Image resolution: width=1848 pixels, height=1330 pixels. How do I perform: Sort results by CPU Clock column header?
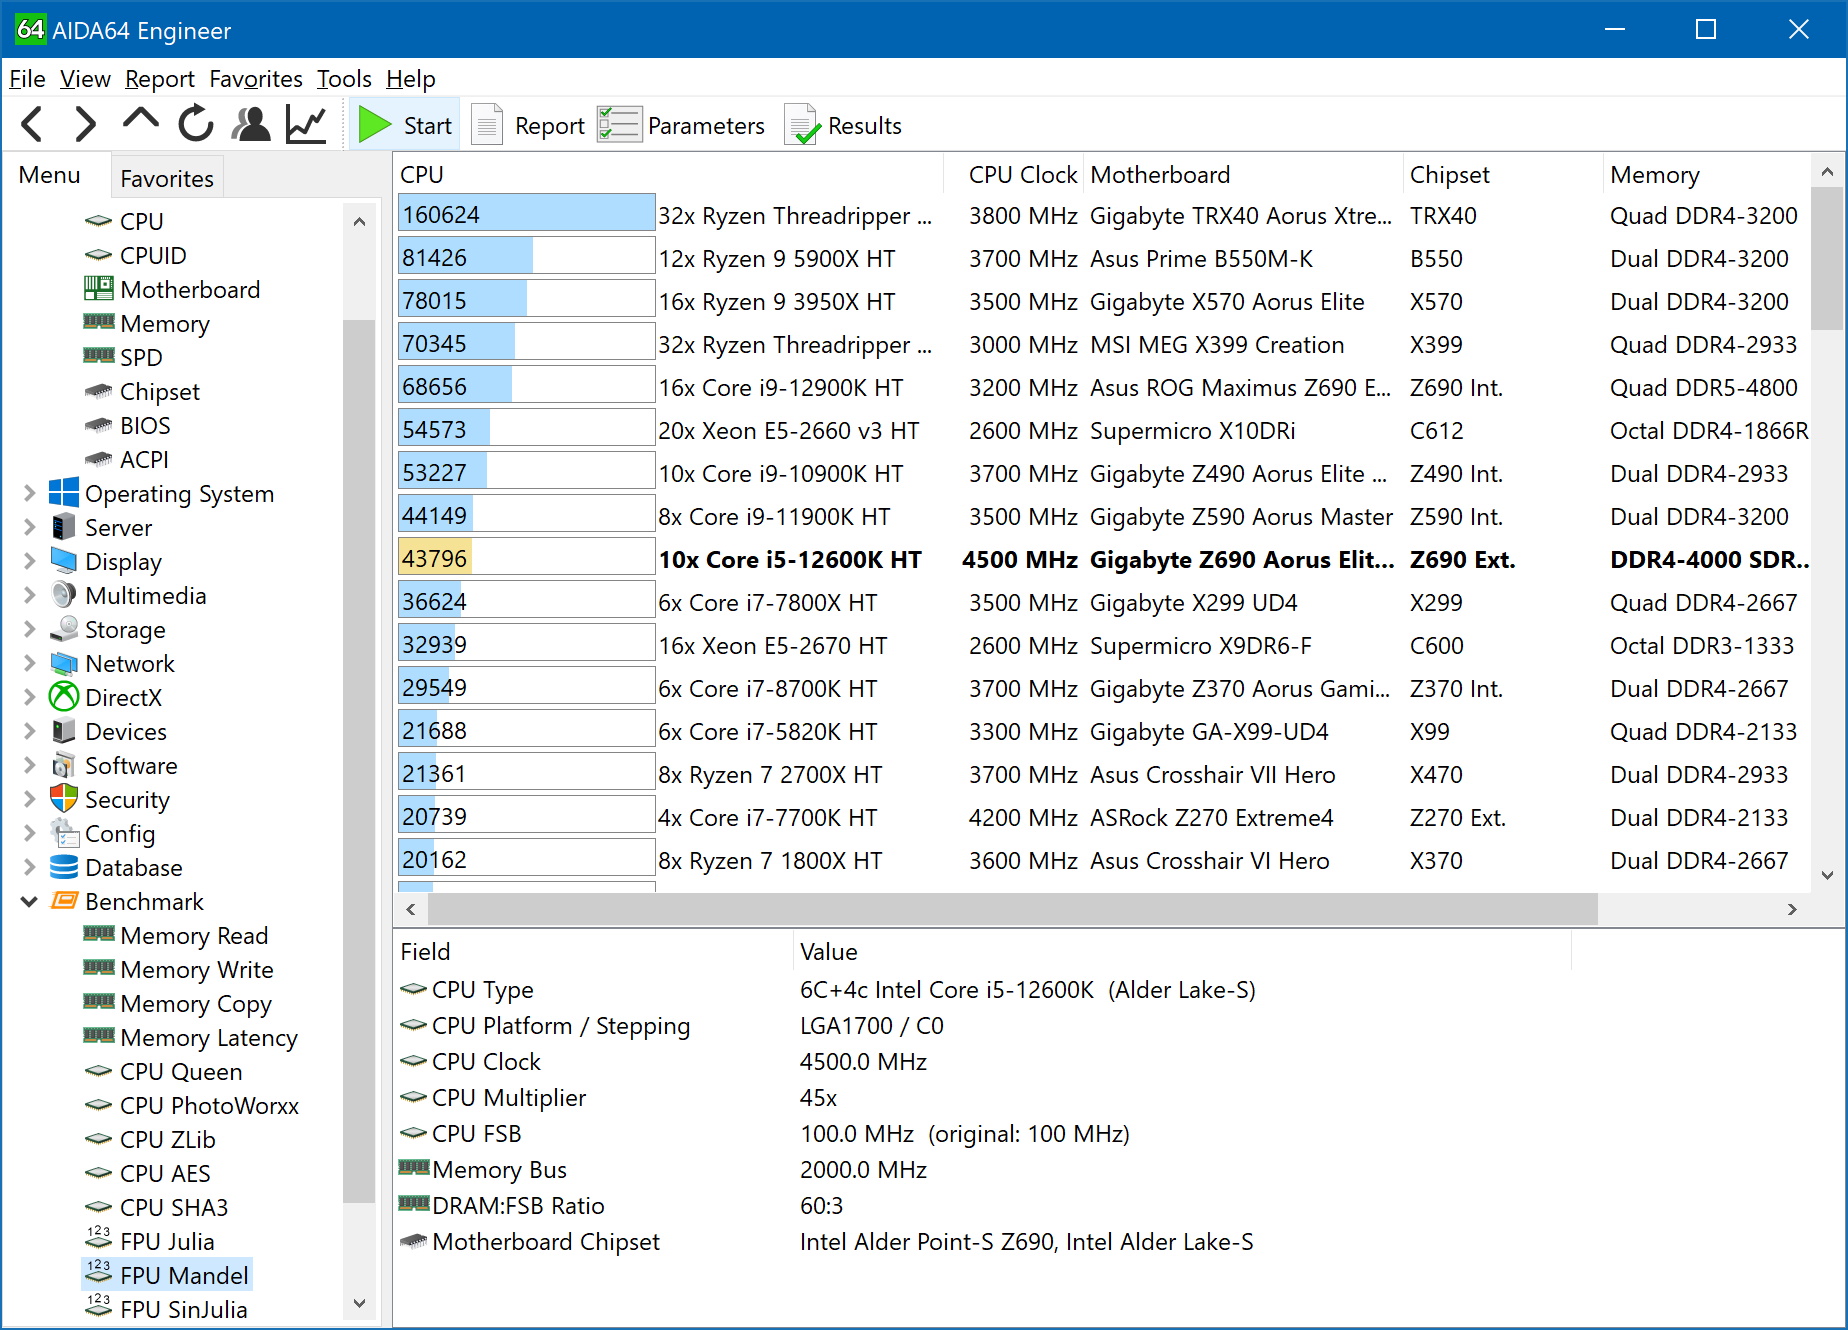pyautogui.click(x=1022, y=175)
